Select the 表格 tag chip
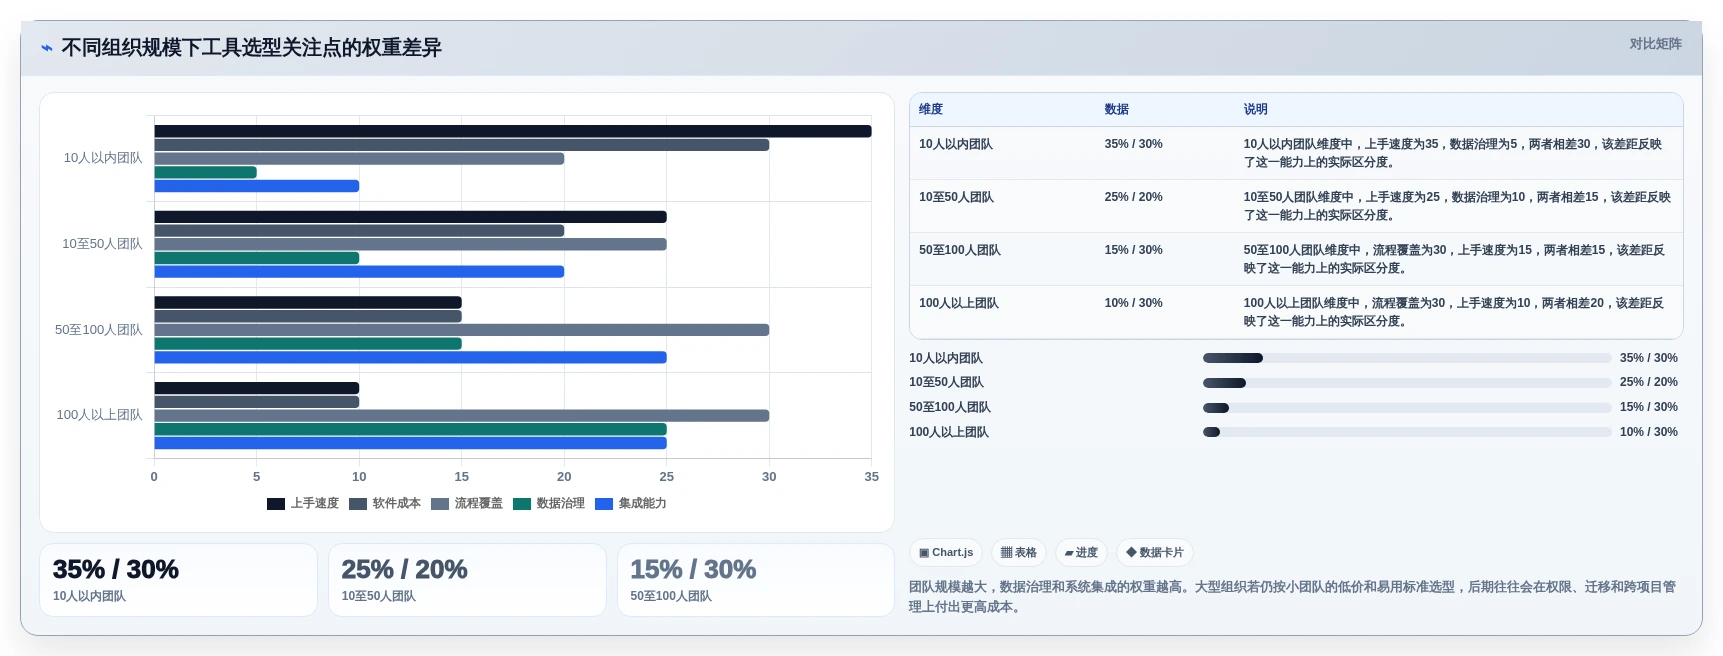Image resolution: width=1723 pixels, height=656 pixels. [x=1019, y=552]
